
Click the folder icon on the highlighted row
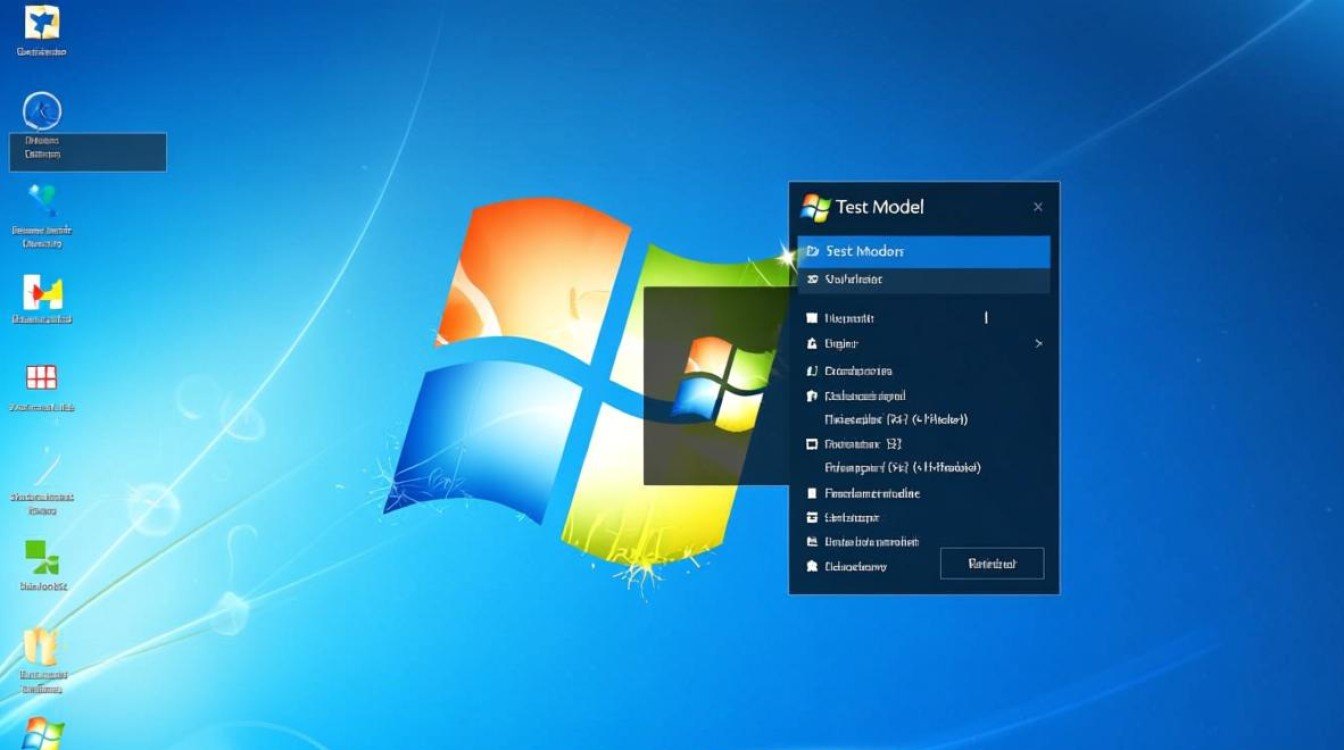click(812, 251)
